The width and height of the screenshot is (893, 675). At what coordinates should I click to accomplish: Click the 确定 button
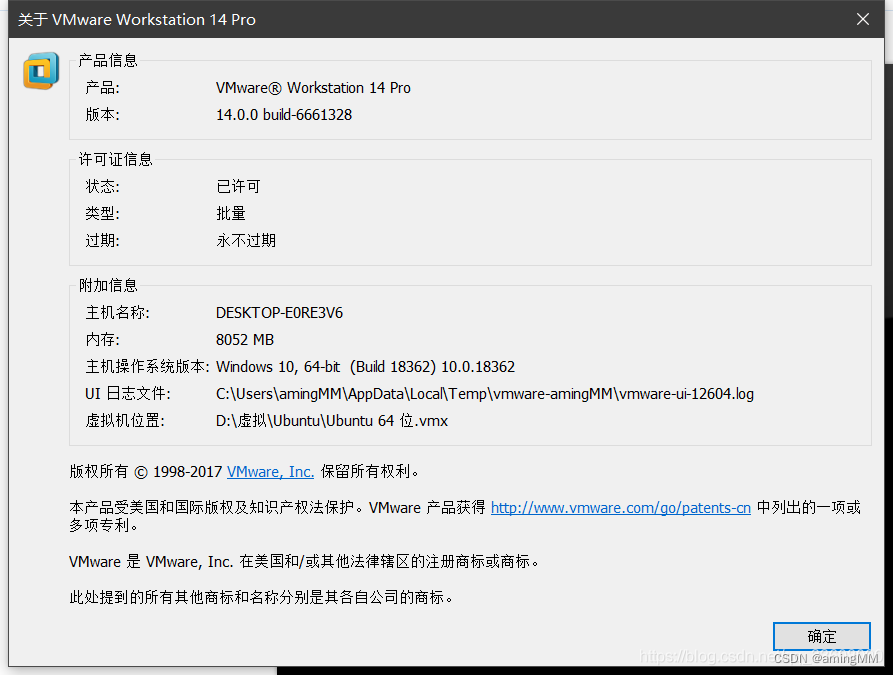(821, 636)
